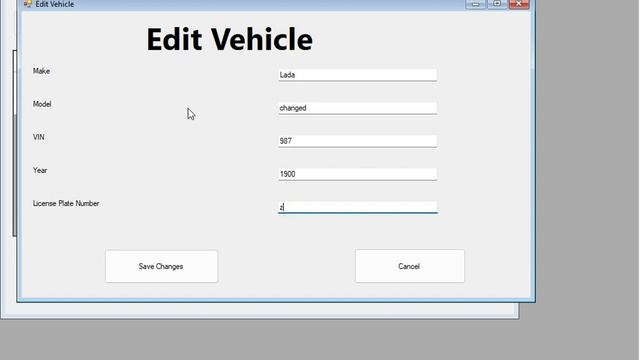The height and width of the screenshot is (360, 640).
Task: Click the Save Changes button
Action: tap(161, 266)
